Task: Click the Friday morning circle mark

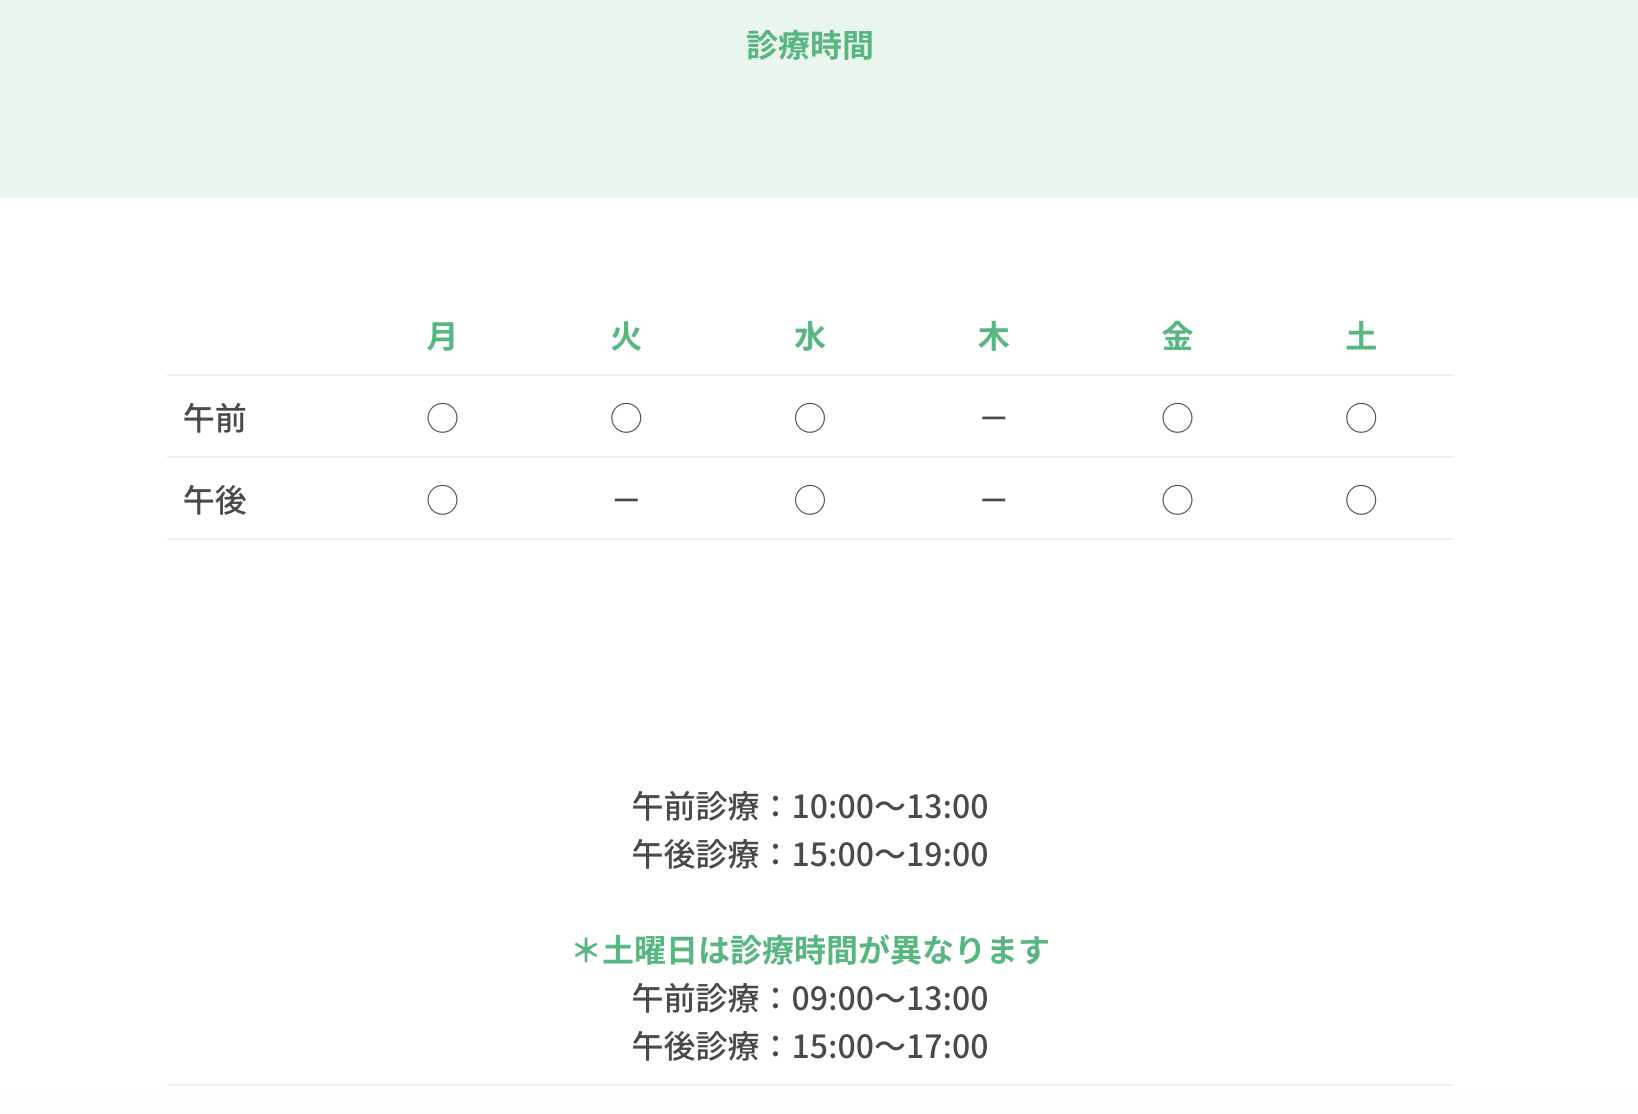Action: (1177, 418)
